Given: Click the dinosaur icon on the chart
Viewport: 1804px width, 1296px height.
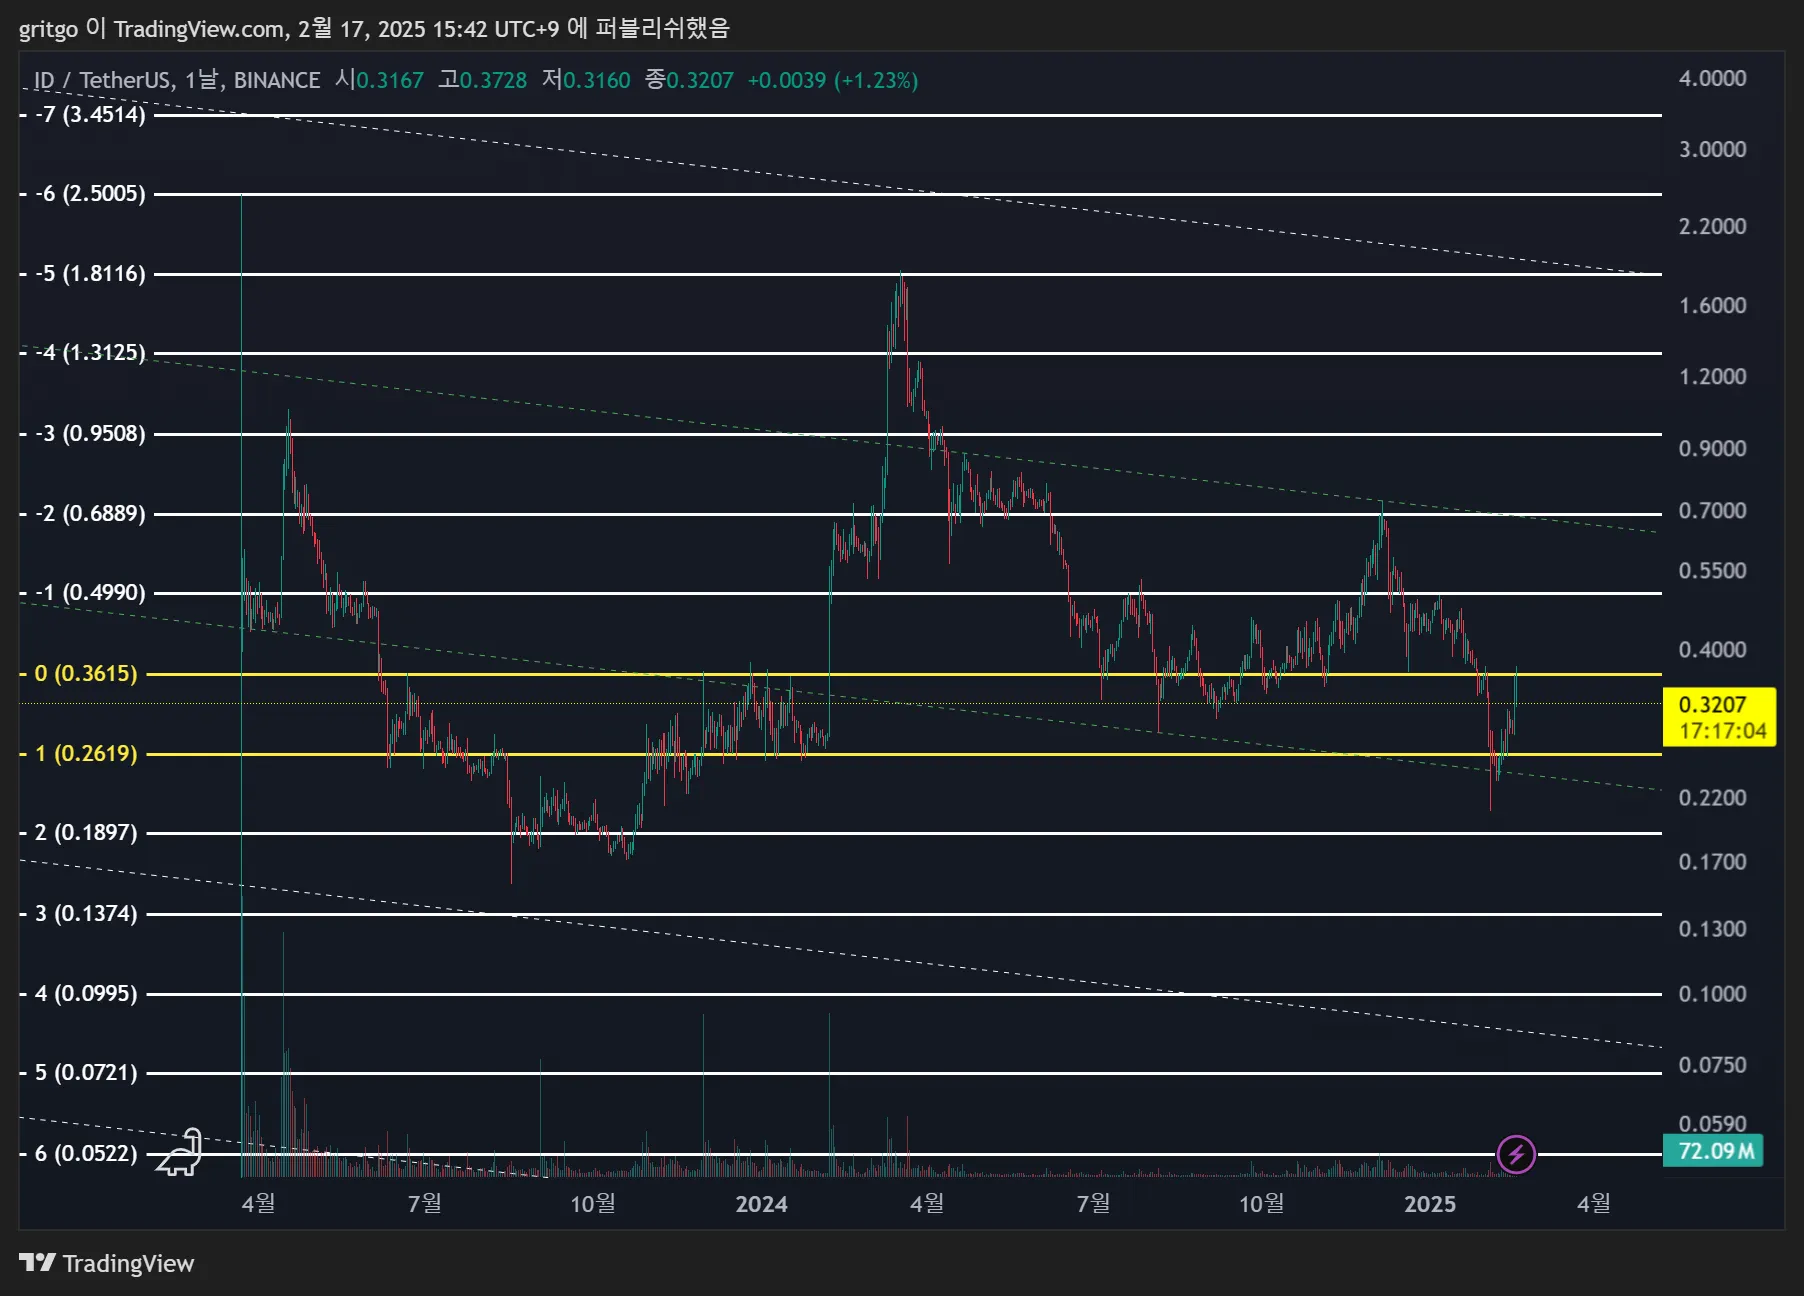Looking at the screenshot, I should pos(181,1153).
